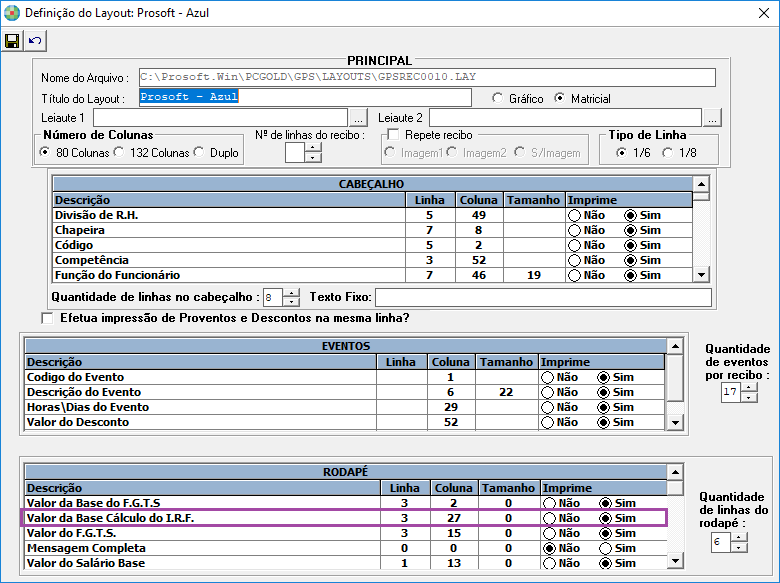Set Sim for Código row in Cabeçalho

click(630, 245)
